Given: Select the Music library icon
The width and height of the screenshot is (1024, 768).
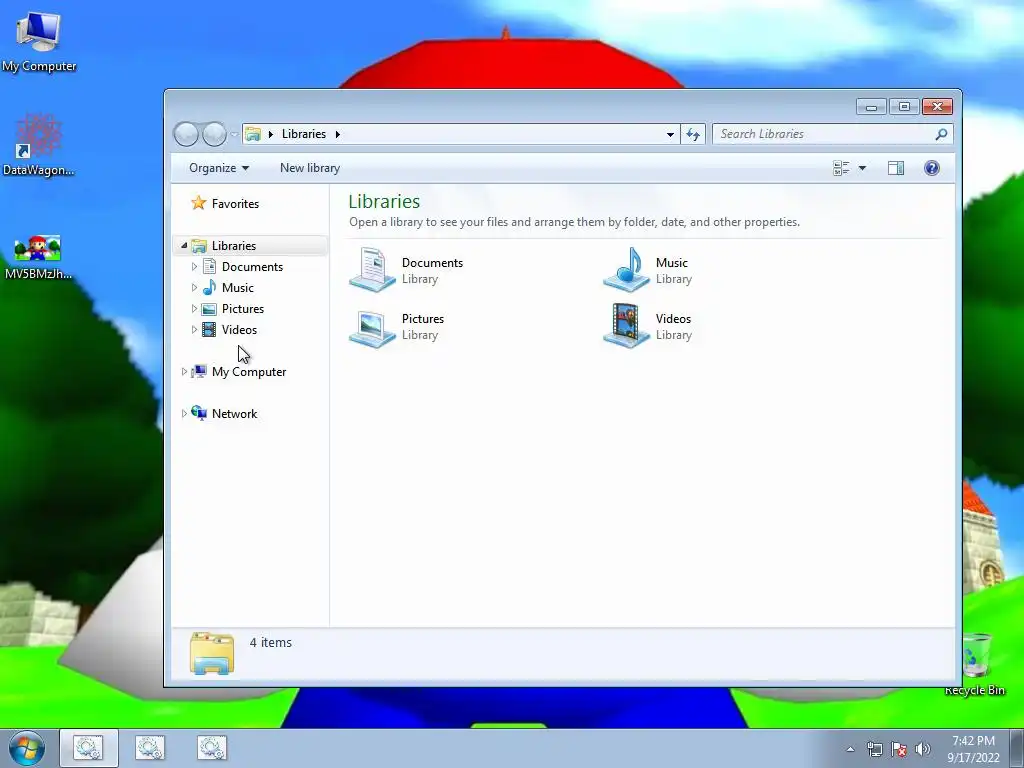Looking at the screenshot, I should [x=626, y=270].
